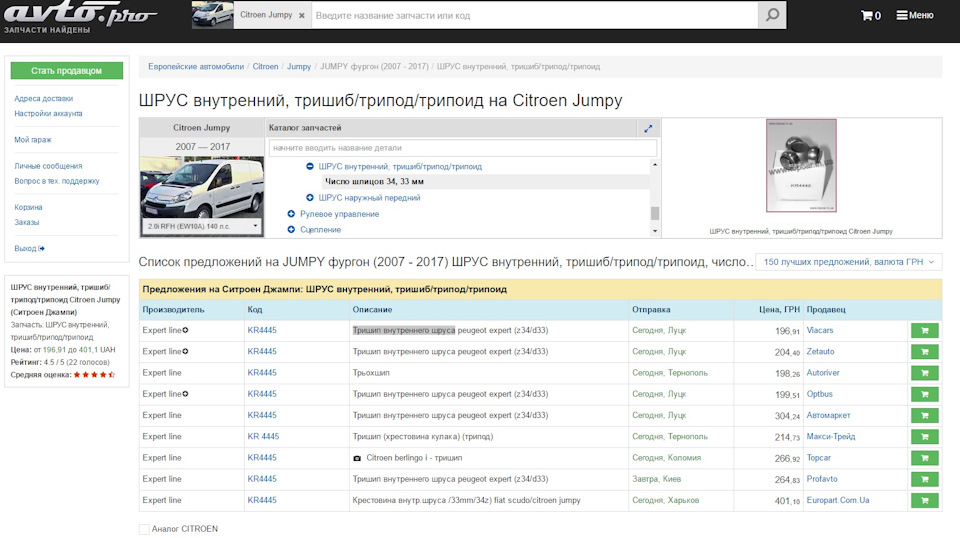Go to Jumpy breadcrumb

tap(299, 67)
